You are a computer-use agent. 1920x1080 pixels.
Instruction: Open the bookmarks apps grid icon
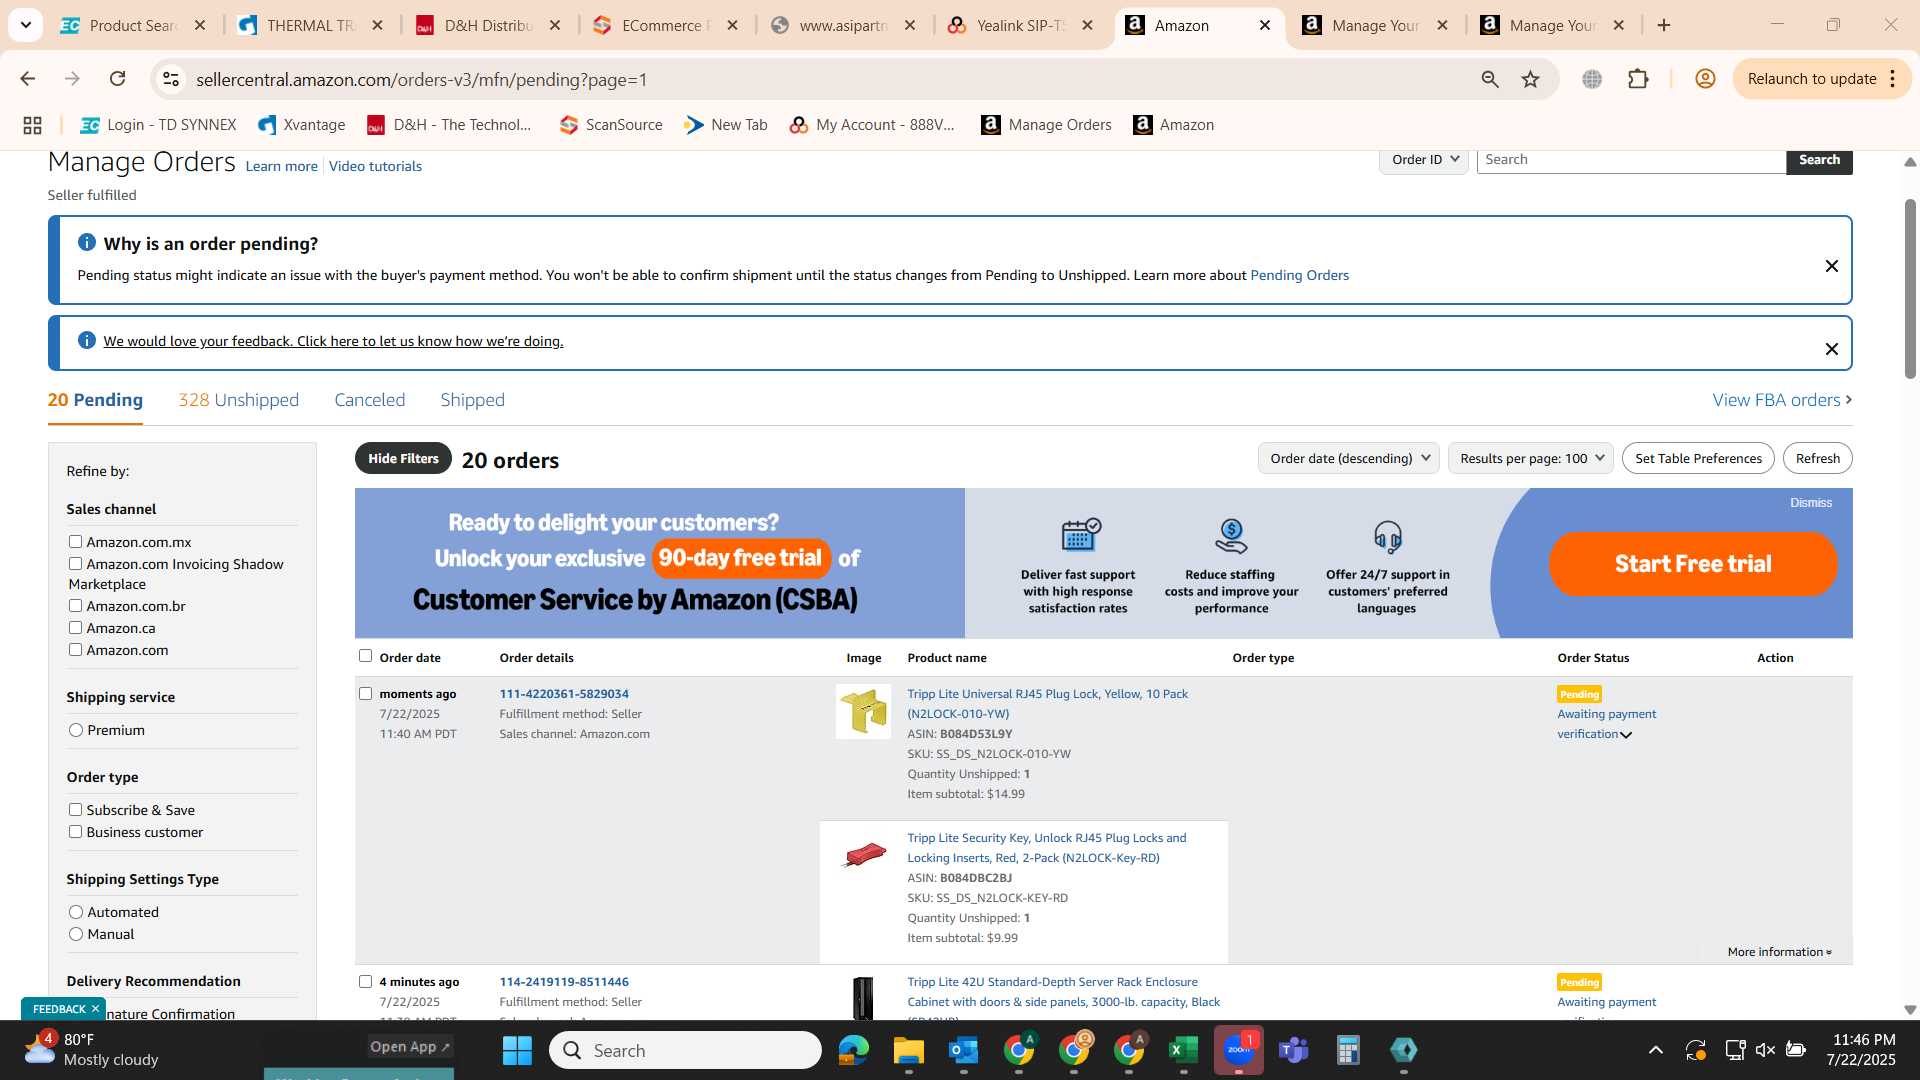pos(32,125)
